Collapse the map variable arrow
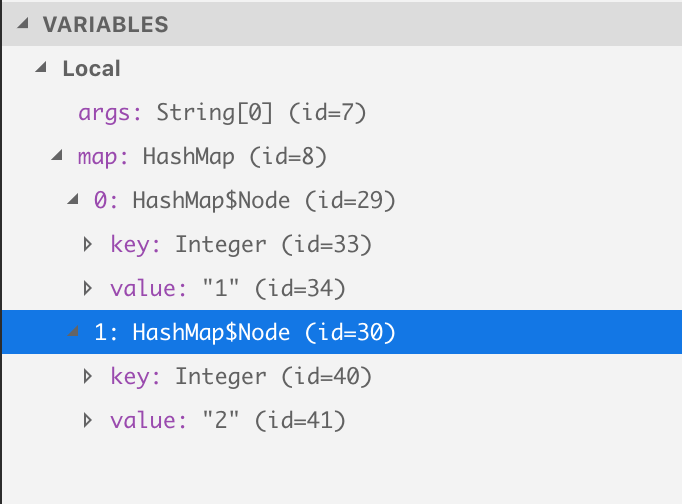This screenshot has width=682, height=504. [x=56, y=157]
